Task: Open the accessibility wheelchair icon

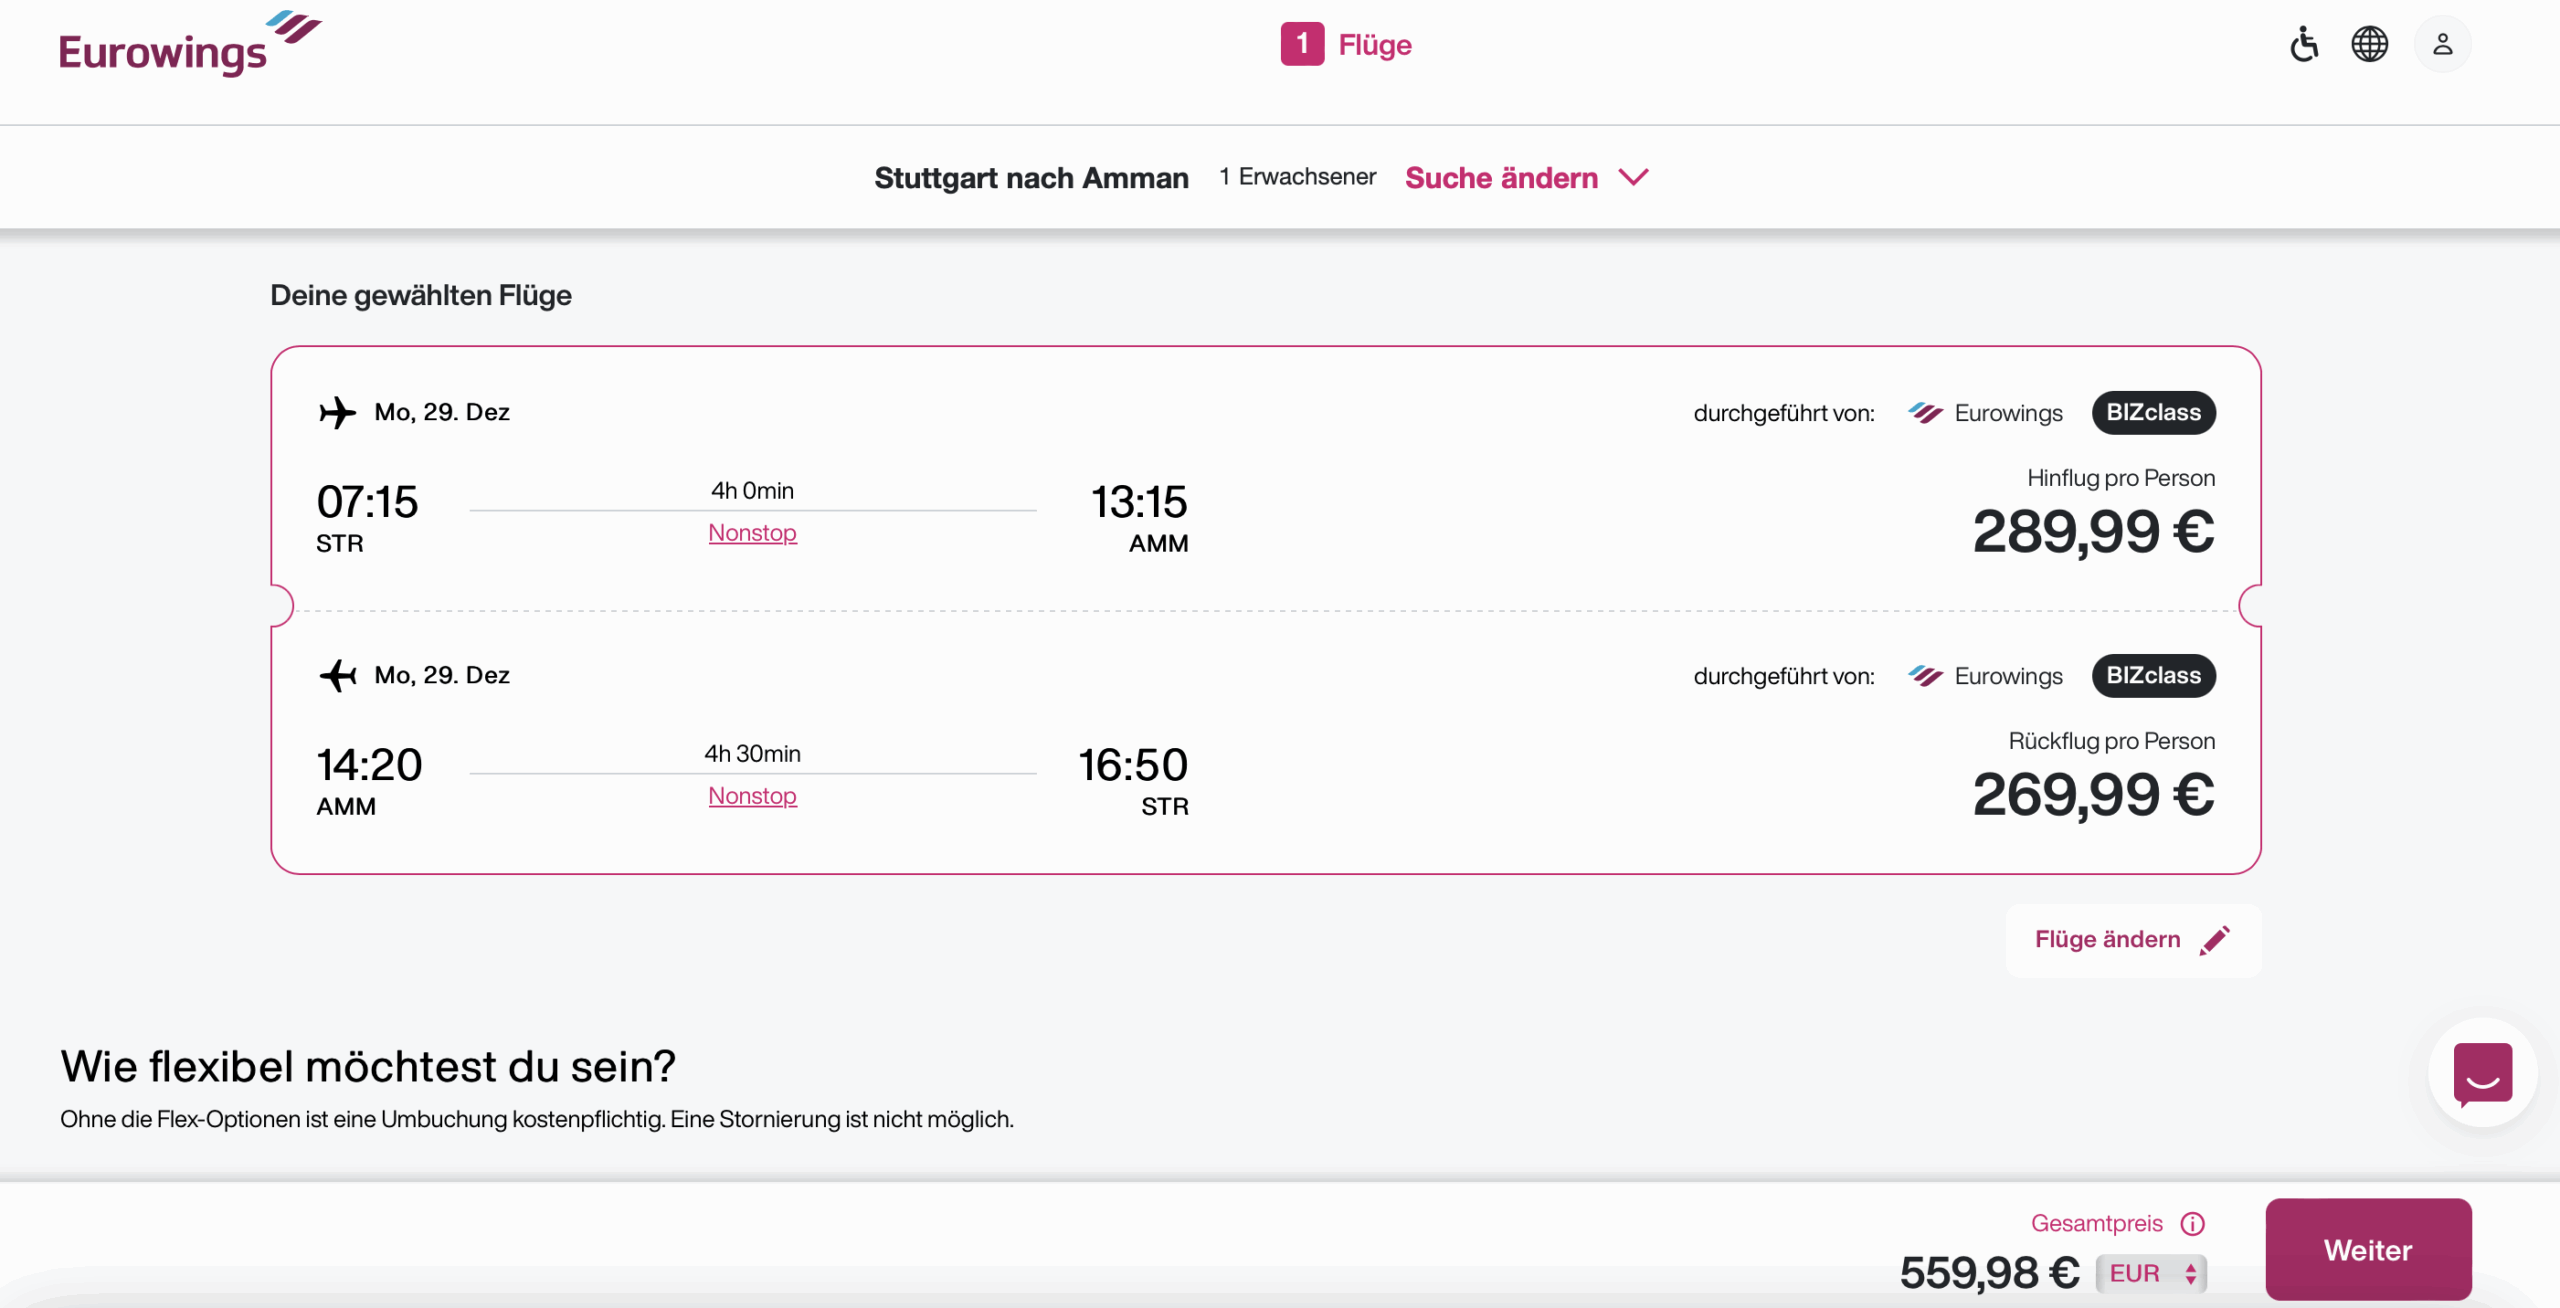Action: [2304, 44]
